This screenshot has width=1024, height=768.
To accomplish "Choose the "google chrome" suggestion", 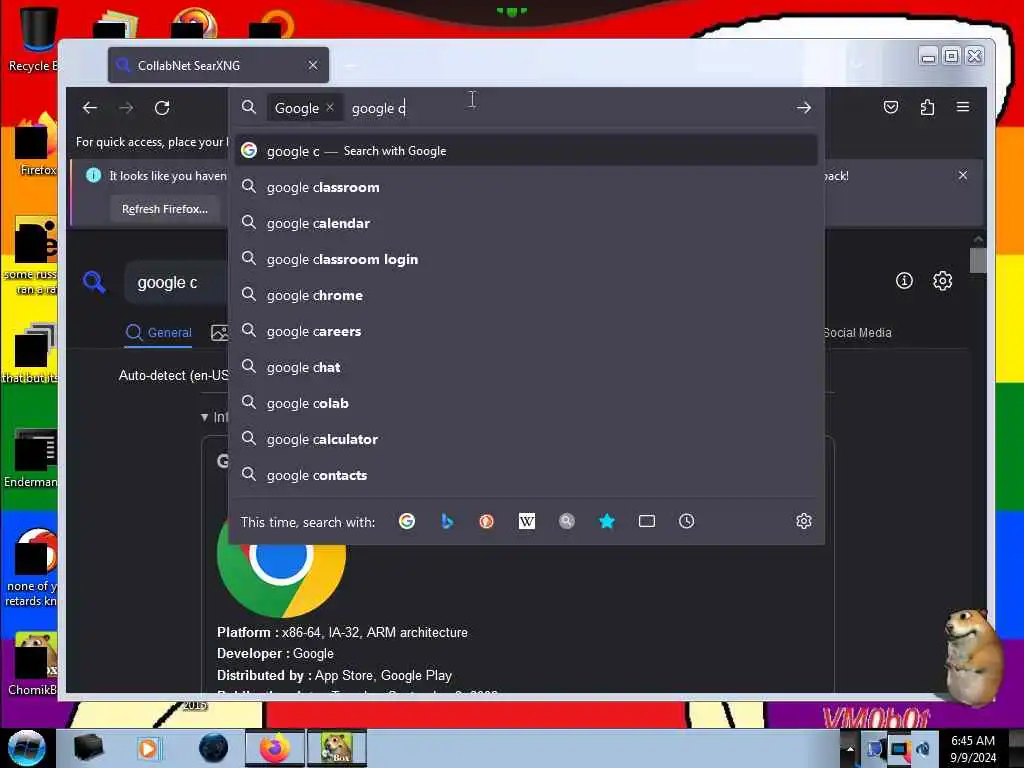I will [526, 295].
